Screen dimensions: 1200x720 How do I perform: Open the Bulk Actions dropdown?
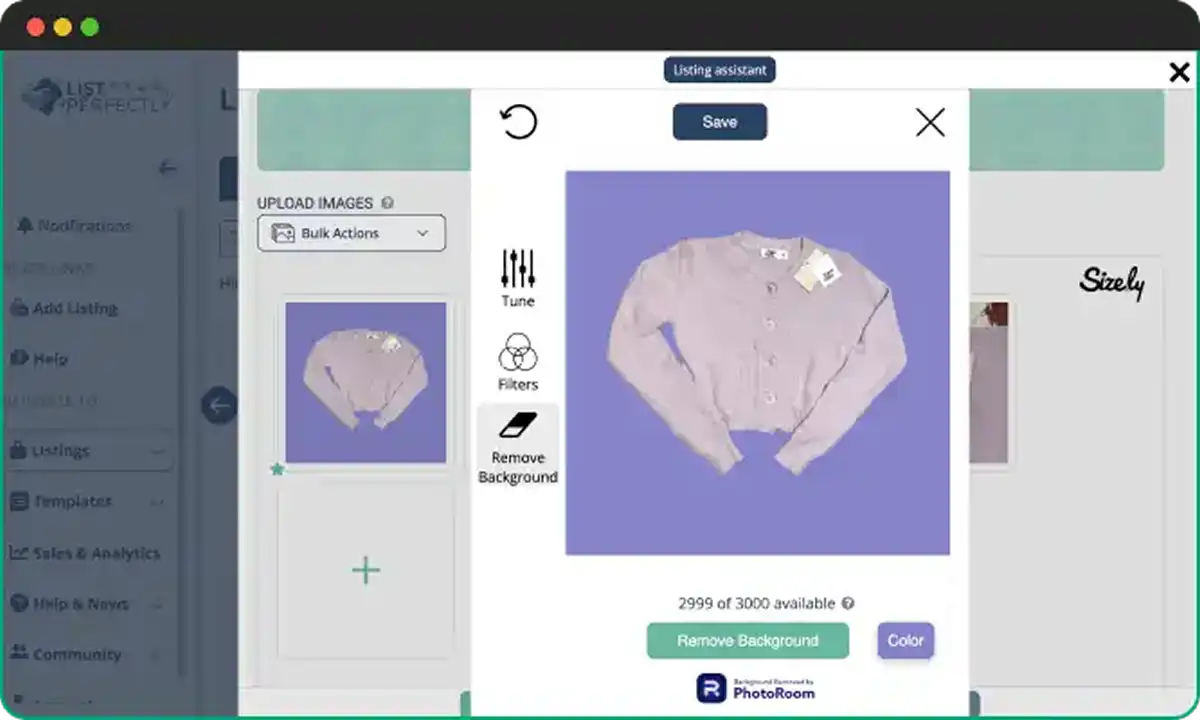(351, 233)
